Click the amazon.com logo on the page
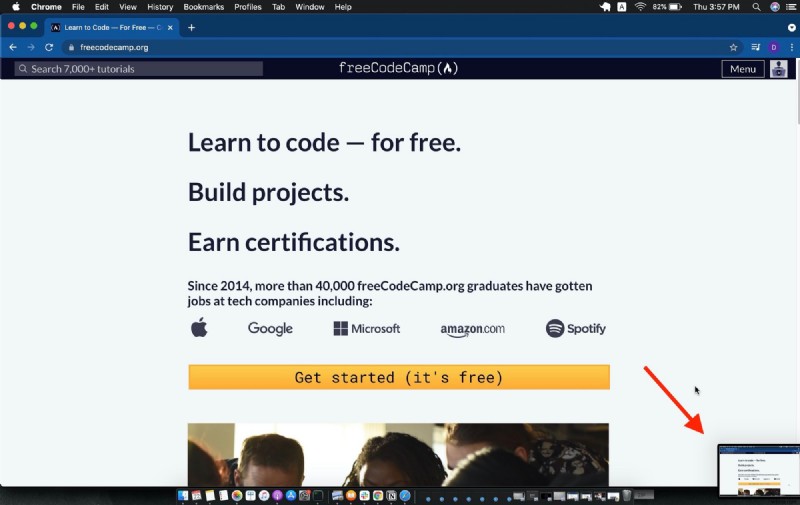Screen dimensions: 800x505 point(472,330)
